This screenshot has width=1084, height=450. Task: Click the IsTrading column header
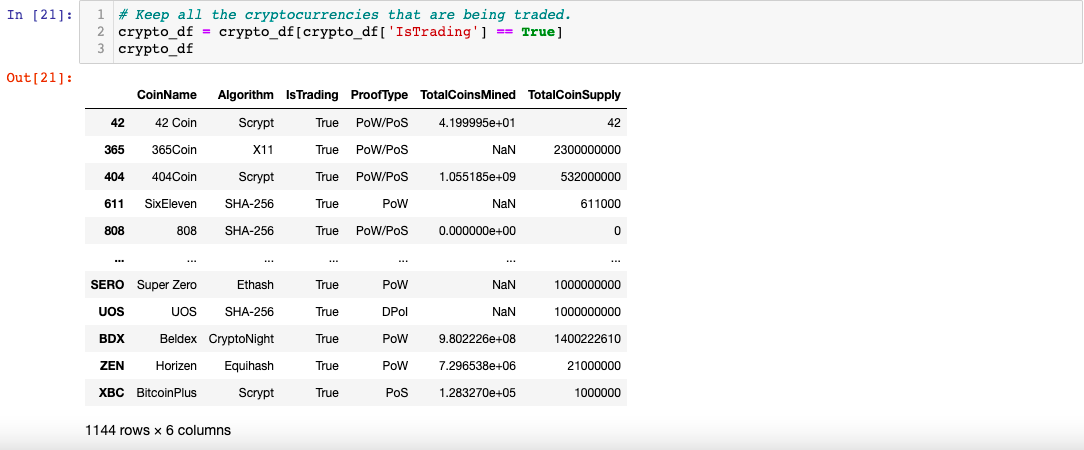point(312,95)
